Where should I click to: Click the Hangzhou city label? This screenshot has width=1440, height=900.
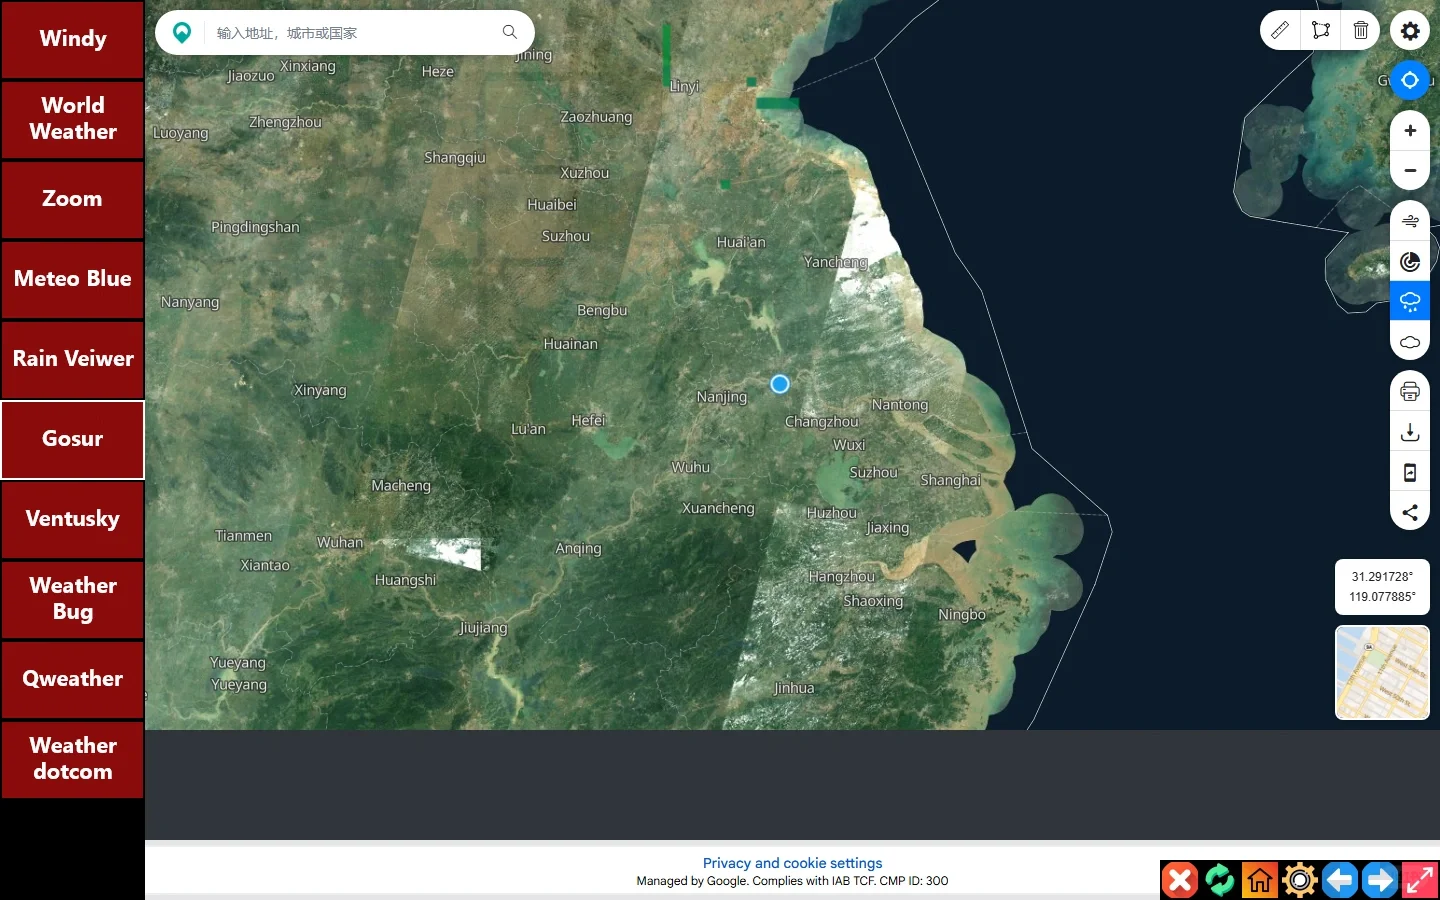pos(842,577)
